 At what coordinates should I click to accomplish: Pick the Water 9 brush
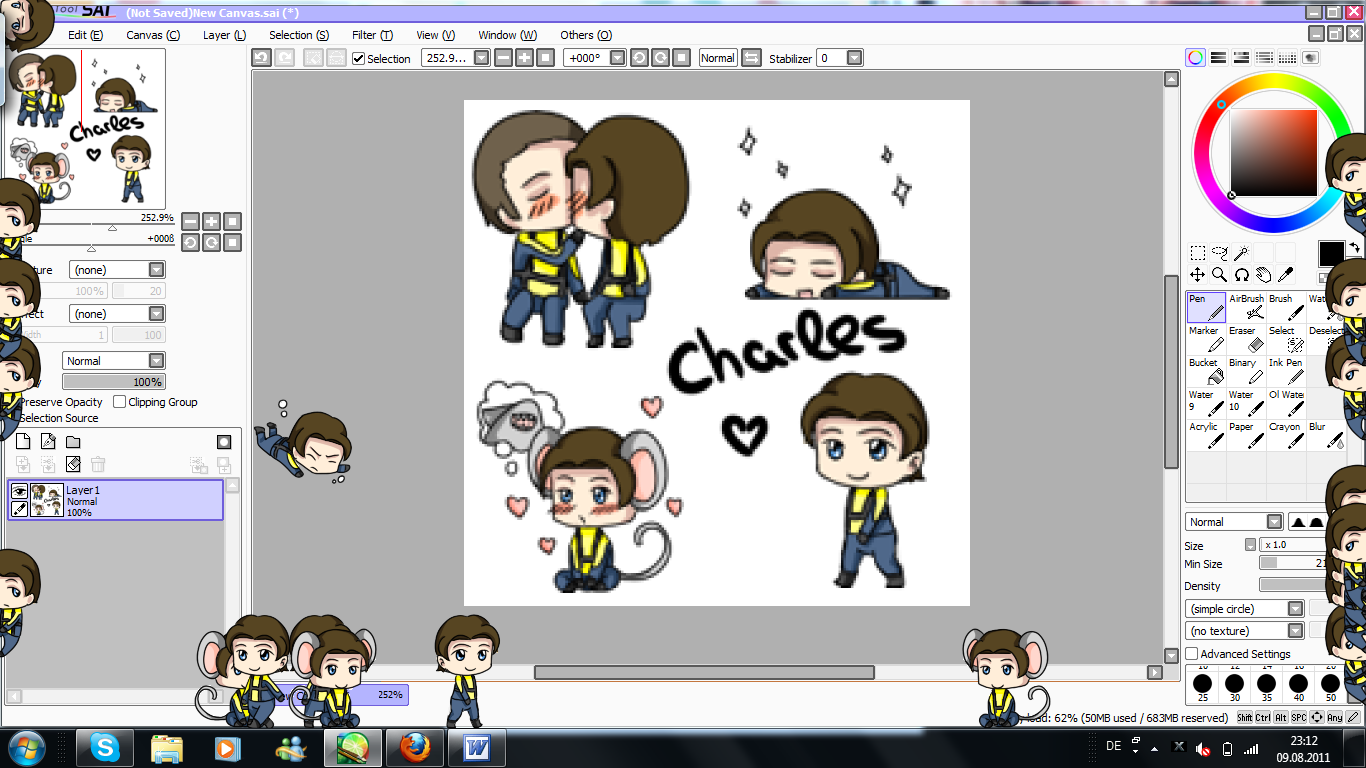[x=1206, y=403]
